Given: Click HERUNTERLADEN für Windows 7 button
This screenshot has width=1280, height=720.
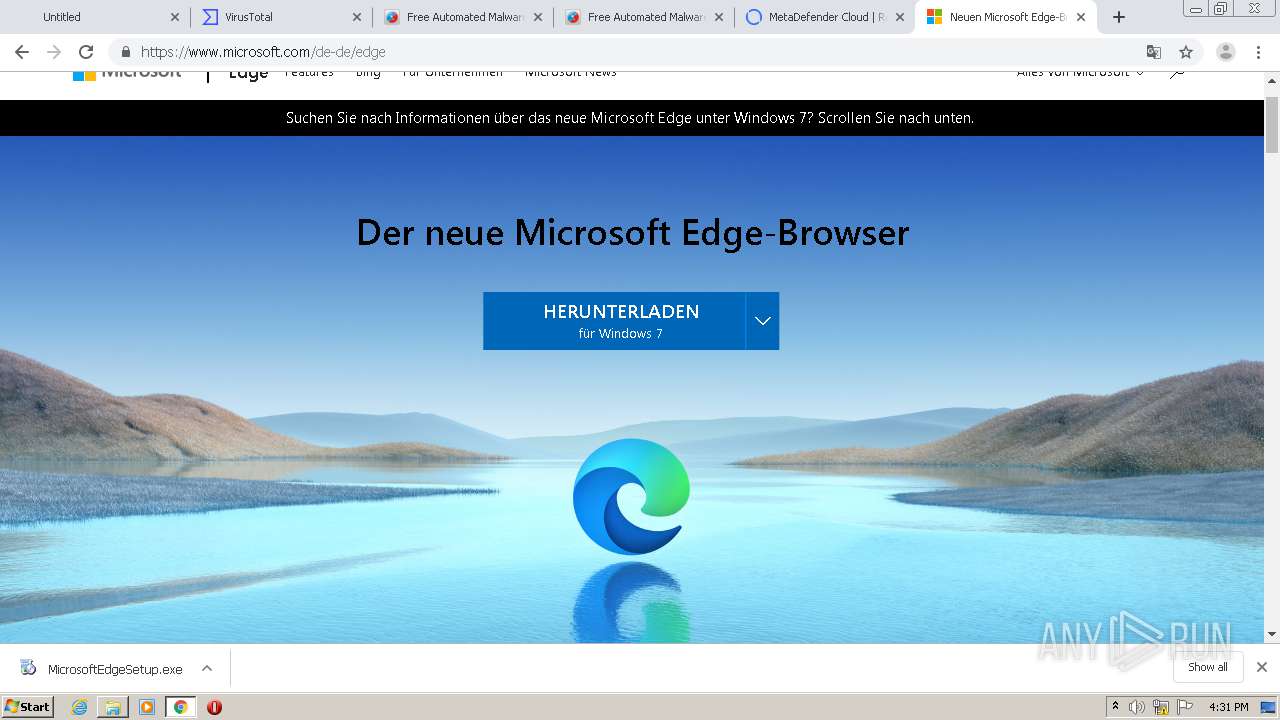Looking at the screenshot, I should click(x=614, y=321).
